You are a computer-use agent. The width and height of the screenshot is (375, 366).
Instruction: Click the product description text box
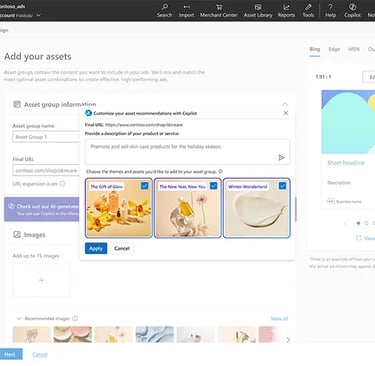(187, 152)
